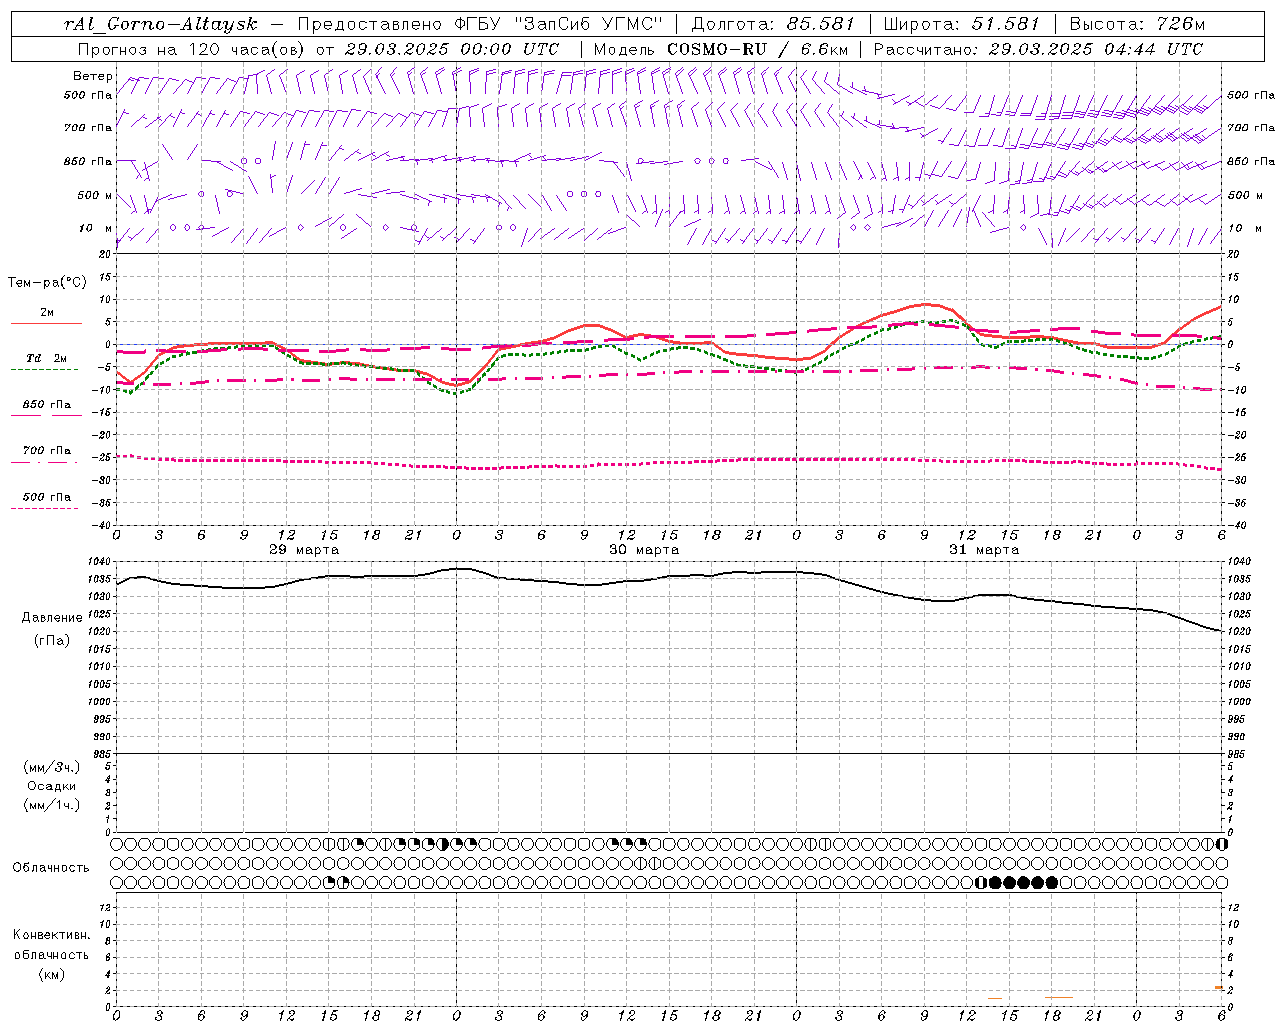Image resolution: width=1280 pixels, height=1024 pixels.
Task: Select the (км) unit label
Action: pos(52,974)
